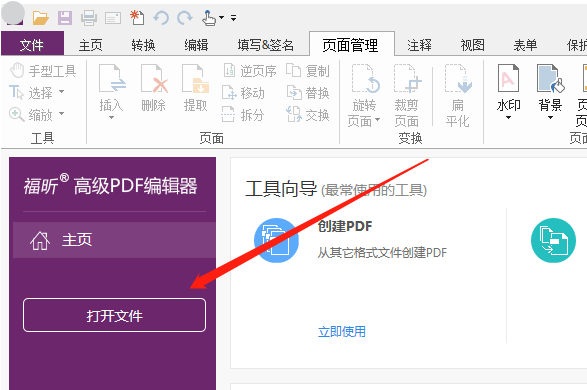Click the 从其它格式文件创建PDF description text
Viewport: 587px width, 390px height.
coord(382,253)
